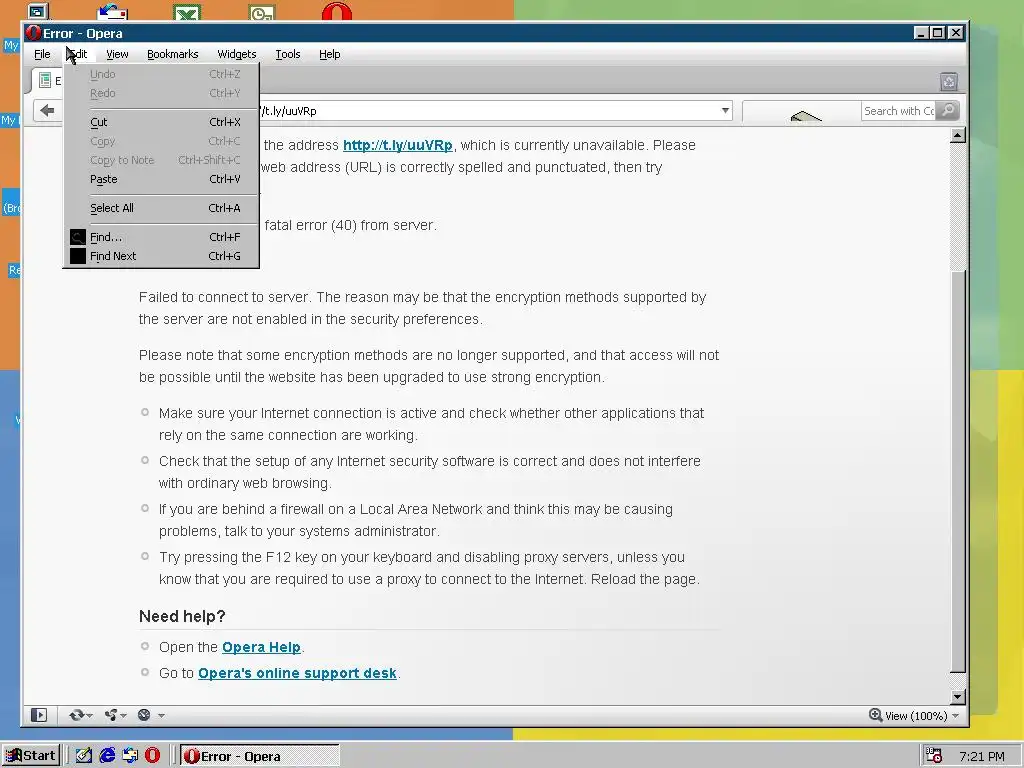This screenshot has width=1024, height=768.
Task: Click the 7:21 PM system clock
Action: point(982,756)
